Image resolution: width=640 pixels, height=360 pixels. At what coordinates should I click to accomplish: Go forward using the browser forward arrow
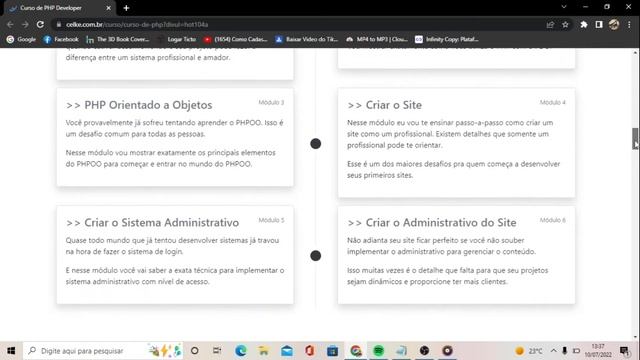tap(25, 24)
